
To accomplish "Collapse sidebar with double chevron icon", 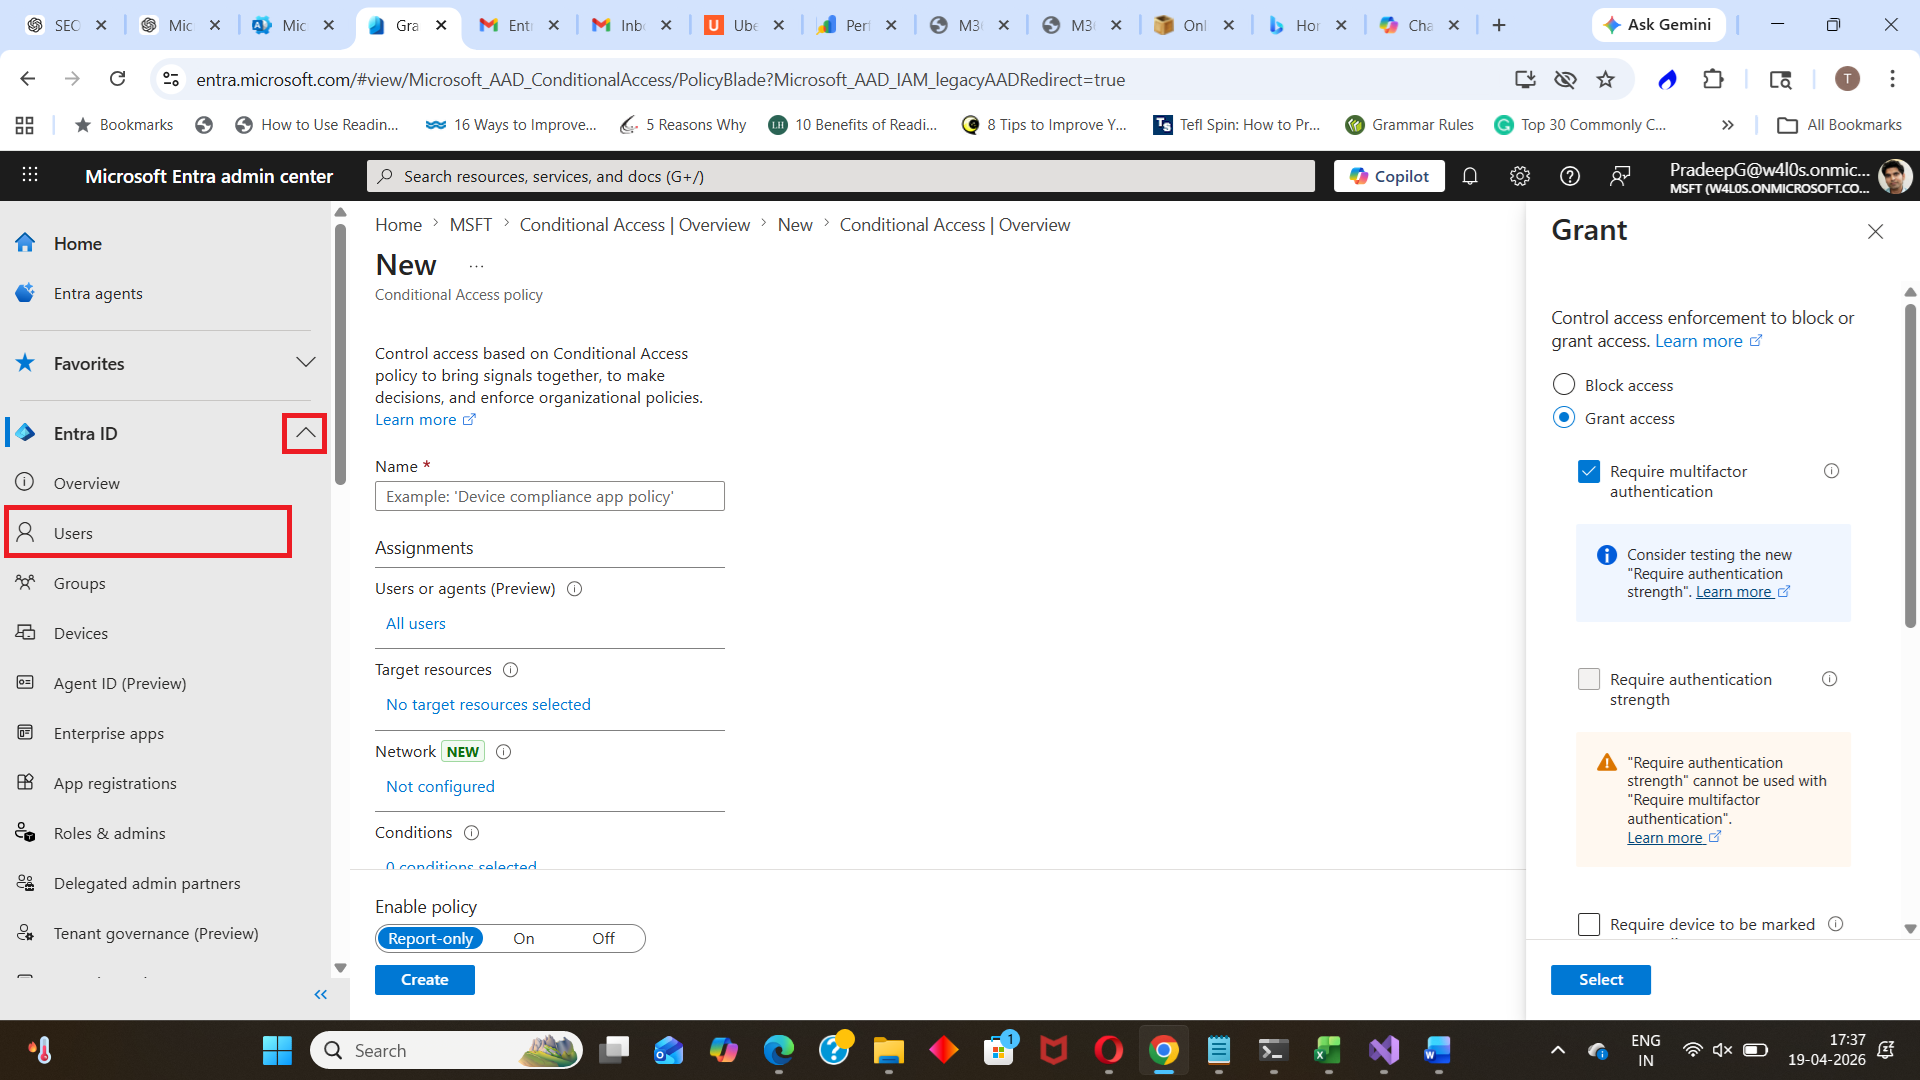I will 320,994.
